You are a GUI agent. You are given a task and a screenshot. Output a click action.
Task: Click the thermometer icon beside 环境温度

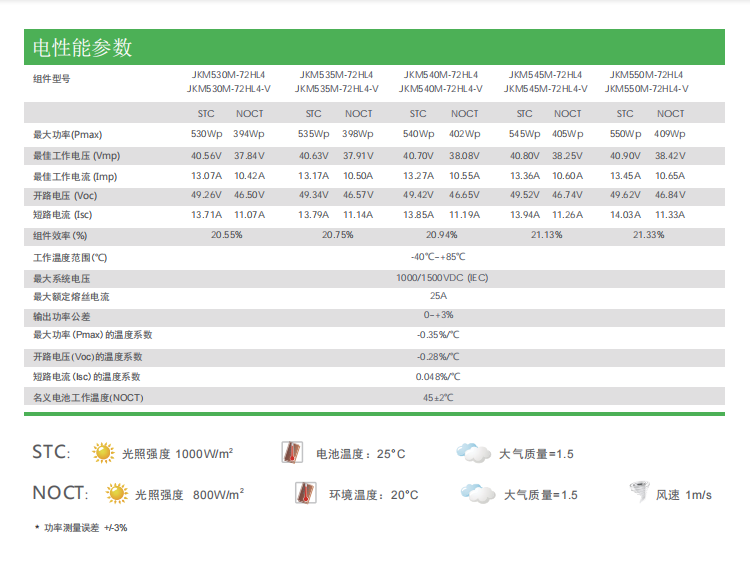(306, 493)
